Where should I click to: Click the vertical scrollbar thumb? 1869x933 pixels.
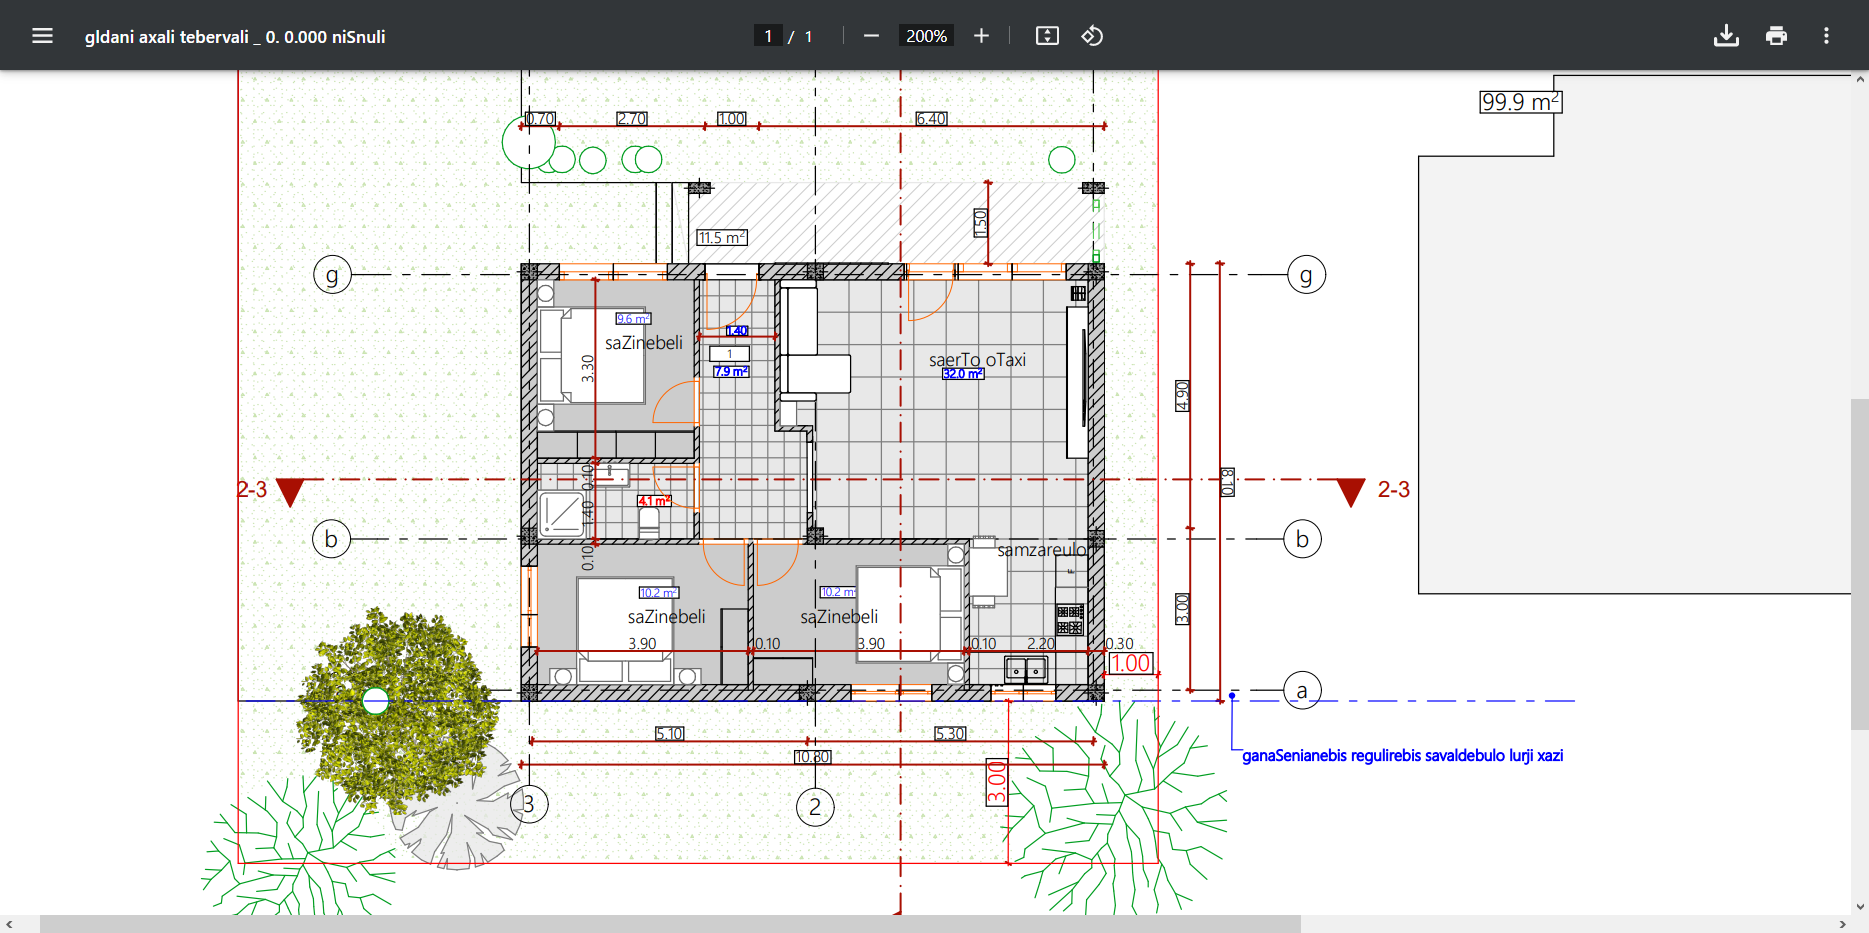coord(1860,564)
